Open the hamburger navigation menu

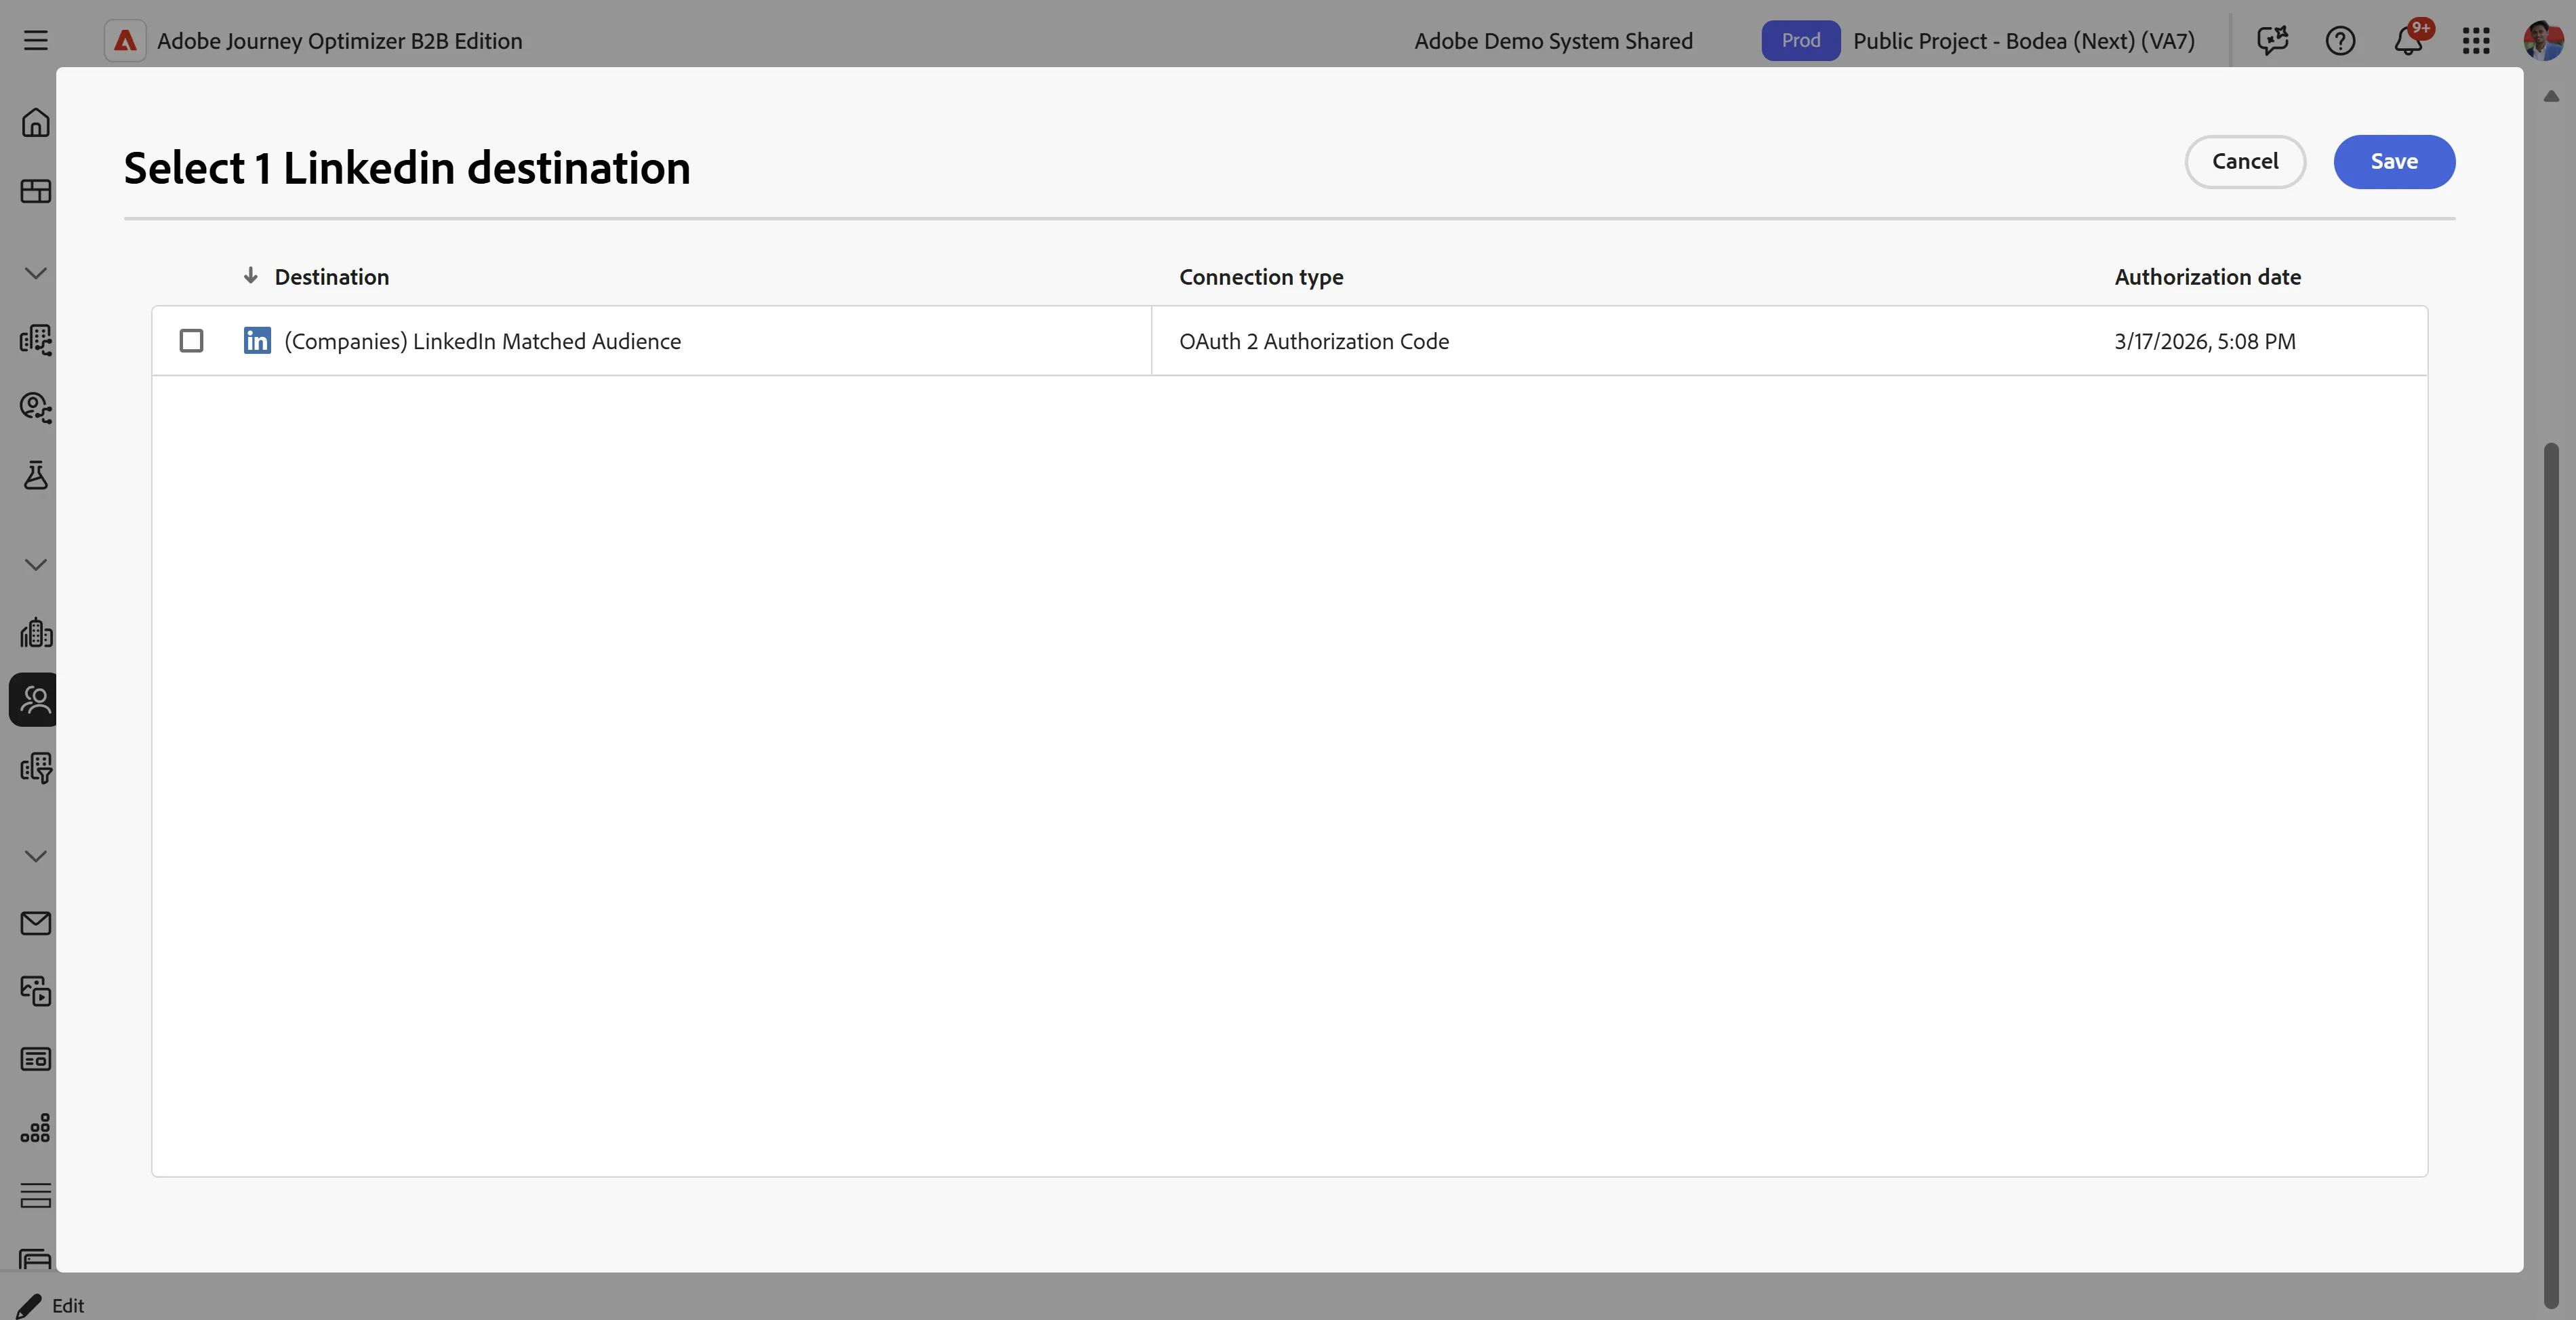pos(36,41)
